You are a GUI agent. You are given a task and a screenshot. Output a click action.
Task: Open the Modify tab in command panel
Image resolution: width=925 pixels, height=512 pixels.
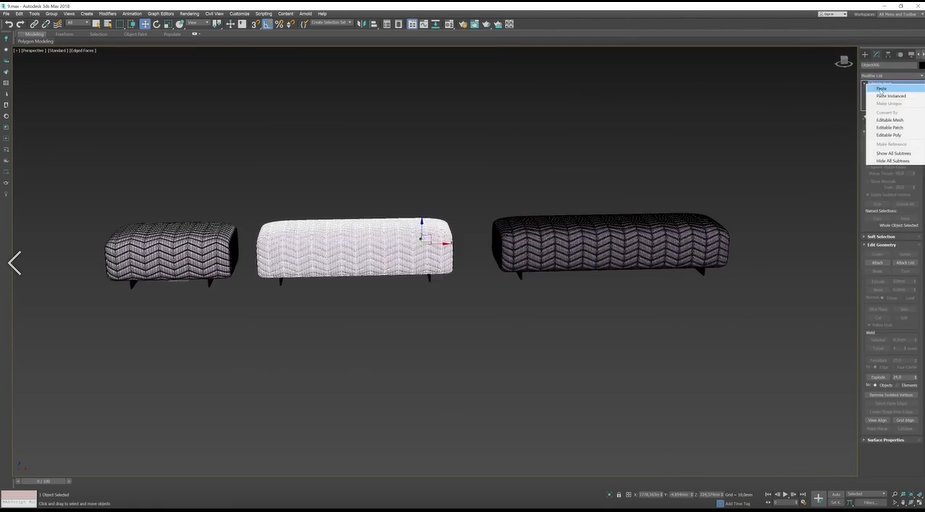pos(877,54)
